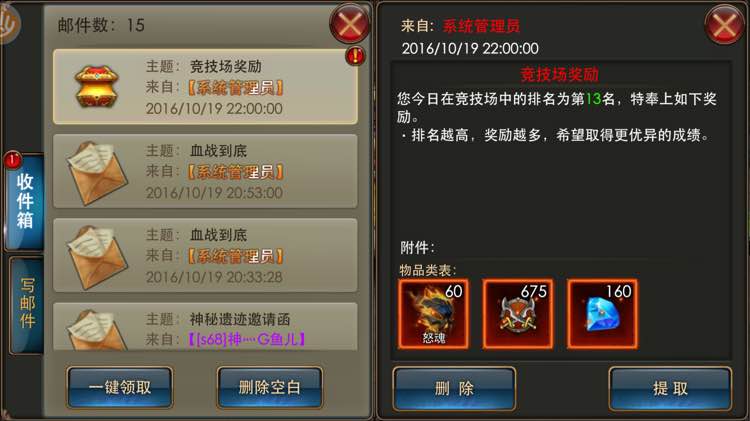Switch to the 写邮件 compose tab

click(x=27, y=305)
